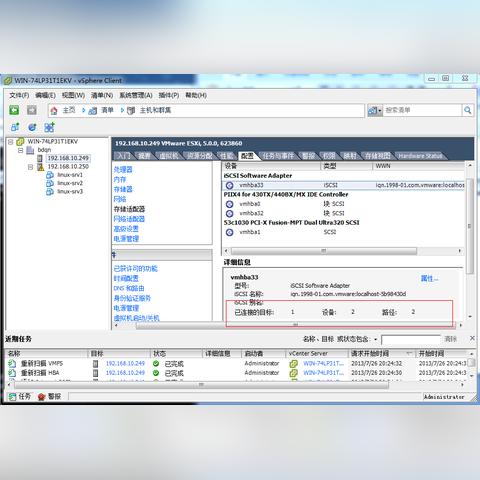The image size is (480, 480).
Task: Click the 任务 status bar button
Action: coord(20,396)
